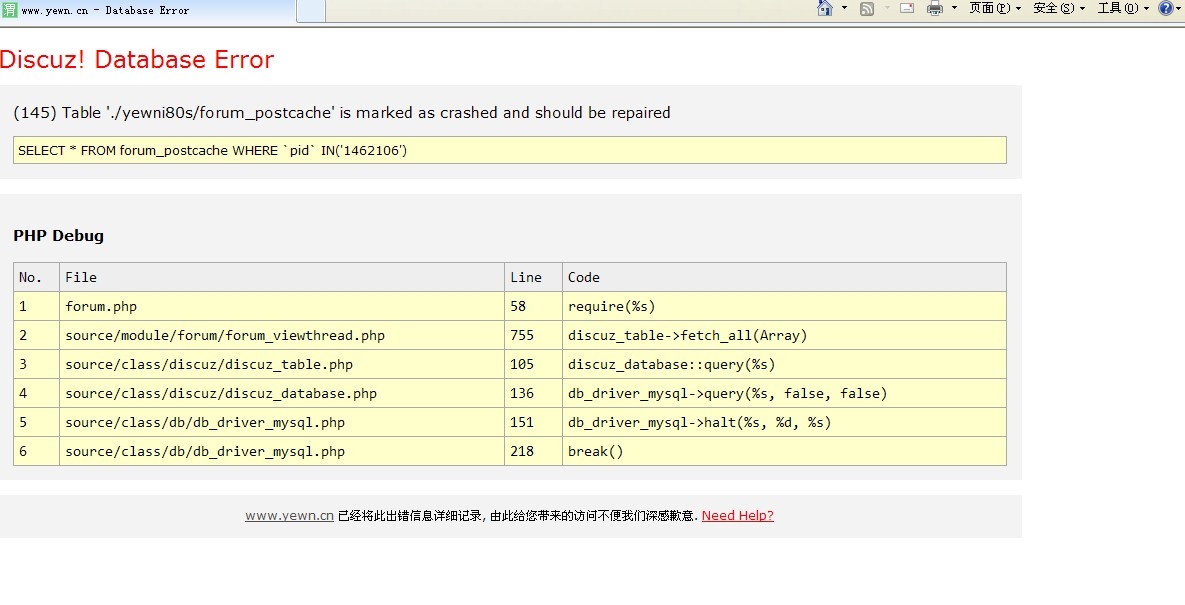Image resolution: width=1185 pixels, height=605 pixels.
Task: Click the db_driver_mysql->halt code cell
Action: pos(699,423)
